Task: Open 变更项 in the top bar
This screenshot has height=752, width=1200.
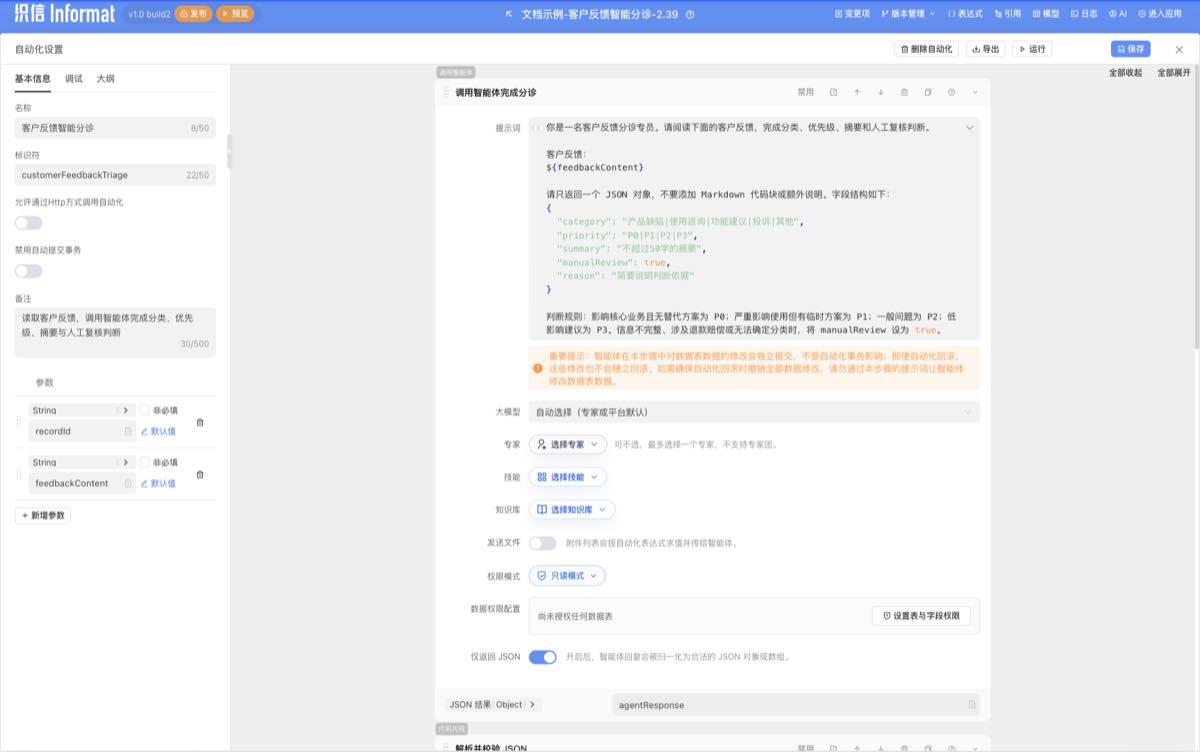Action: [852, 14]
